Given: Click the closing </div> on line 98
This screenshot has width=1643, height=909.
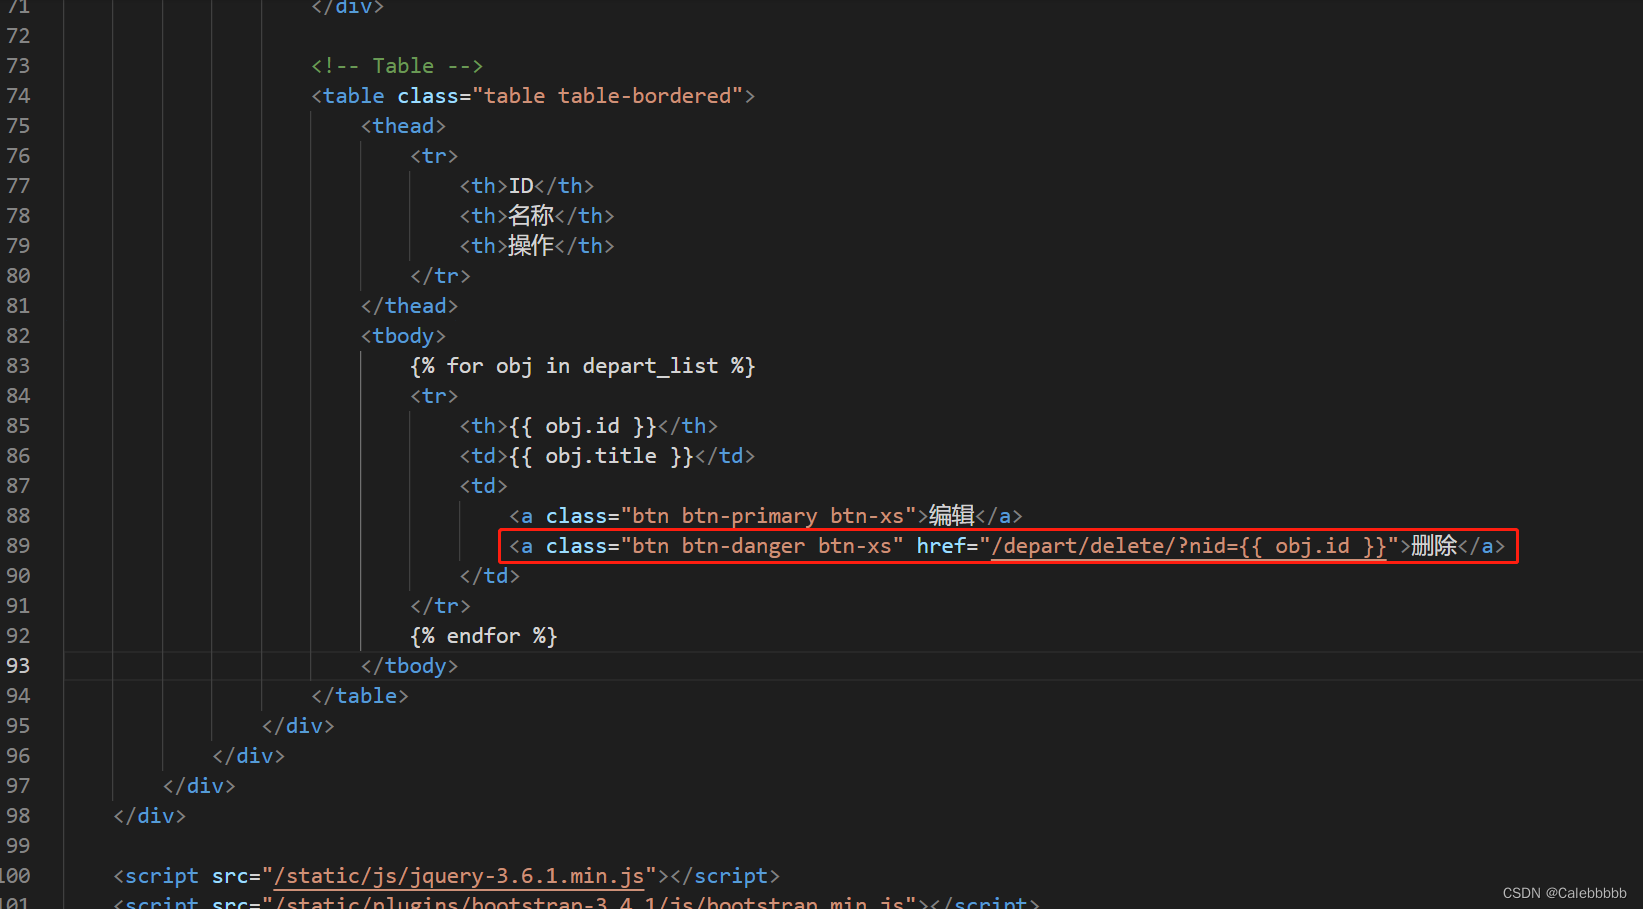Looking at the screenshot, I should (x=150, y=816).
